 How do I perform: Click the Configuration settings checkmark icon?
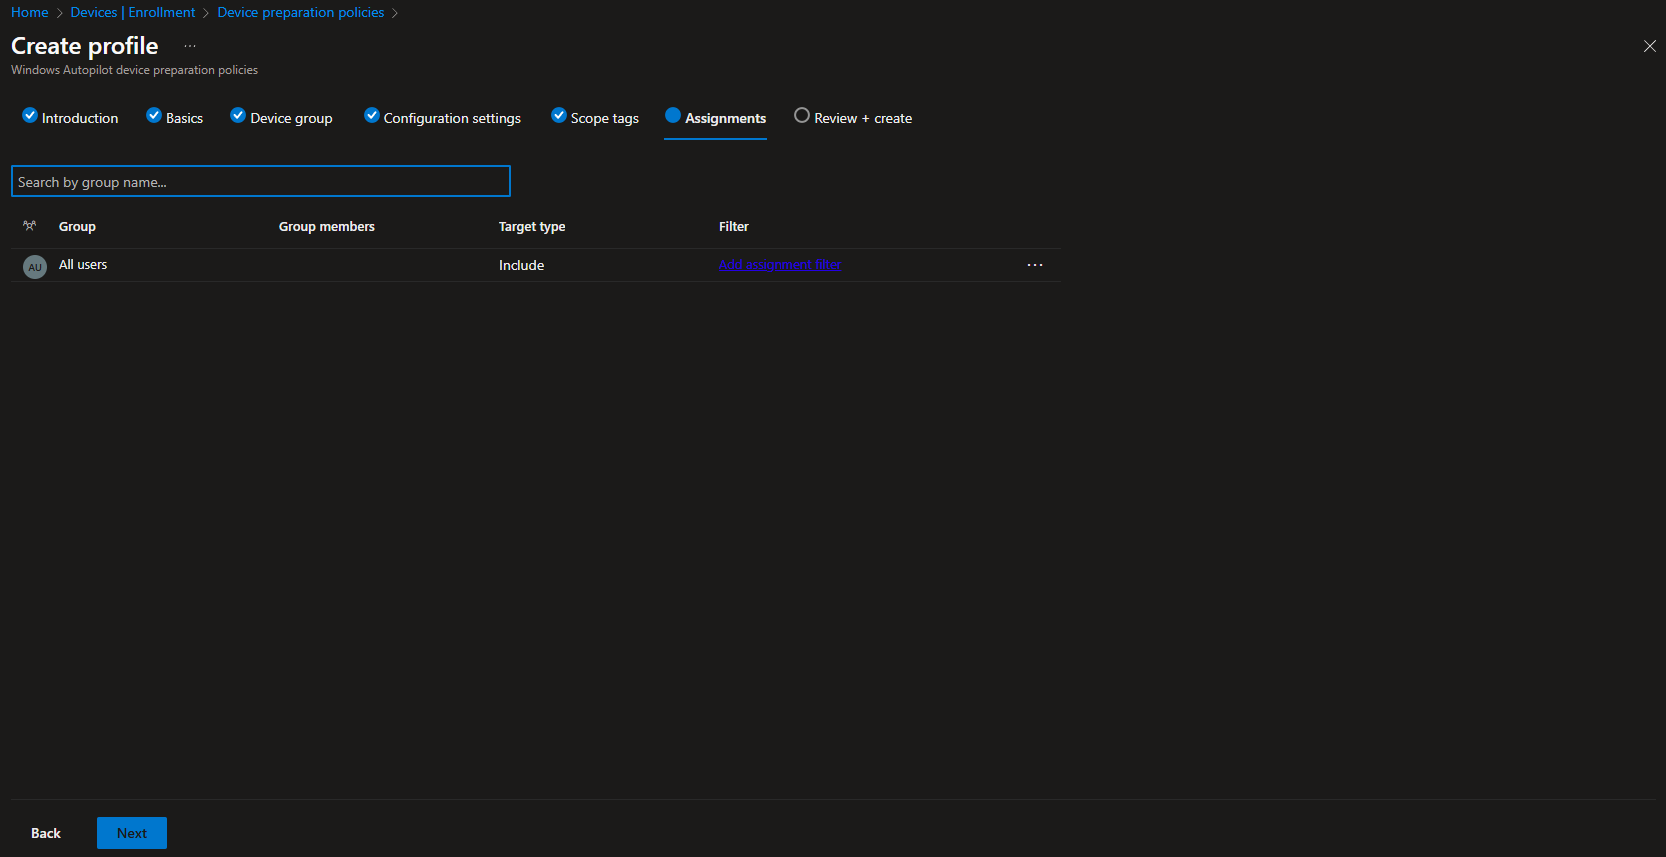point(372,115)
